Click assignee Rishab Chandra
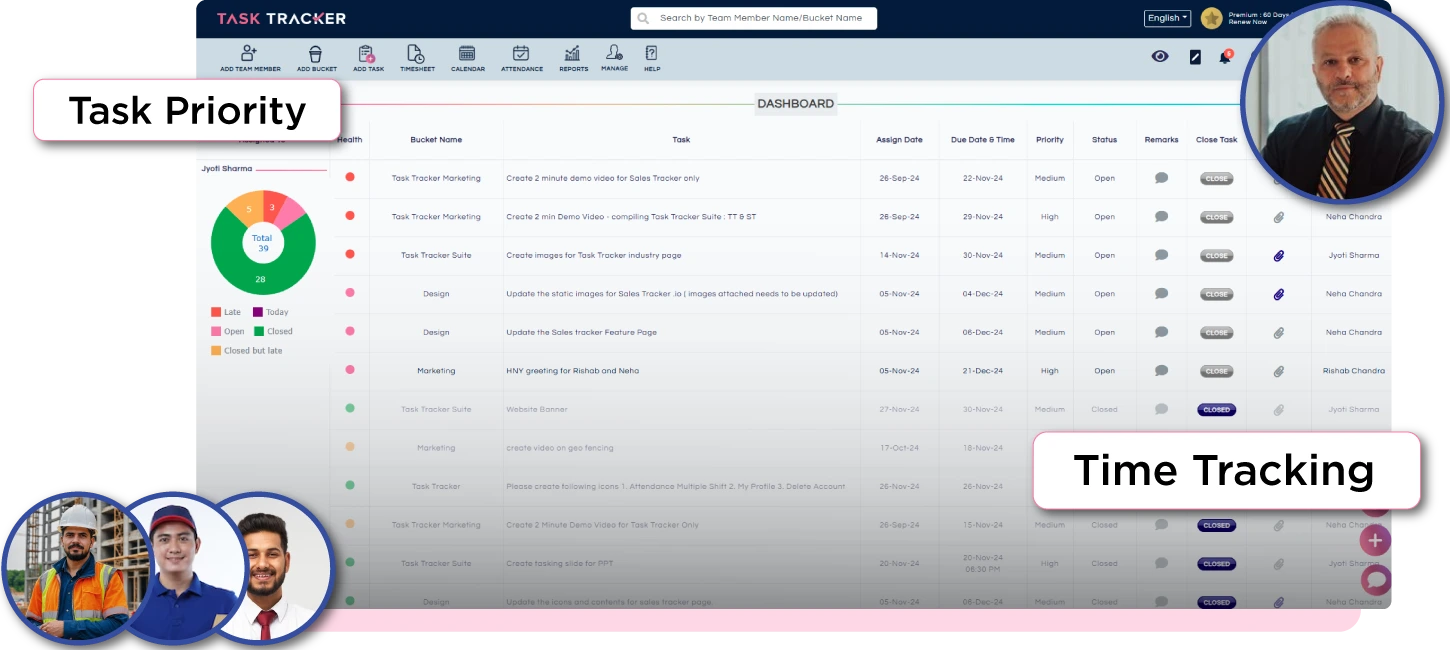 (1353, 371)
